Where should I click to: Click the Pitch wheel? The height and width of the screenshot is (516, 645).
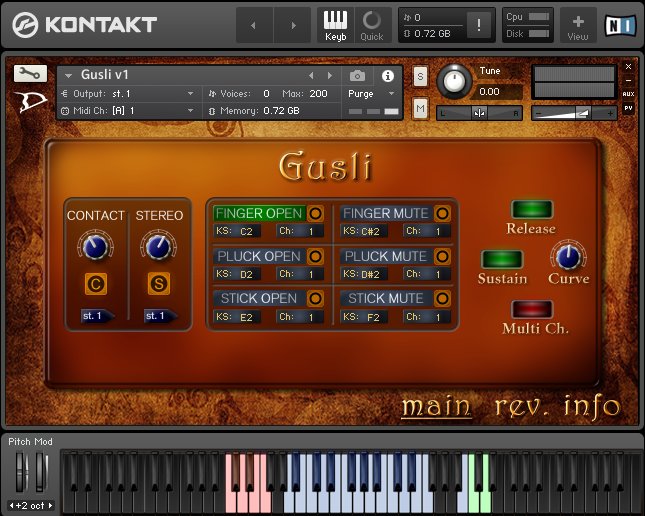(x=20, y=472)
